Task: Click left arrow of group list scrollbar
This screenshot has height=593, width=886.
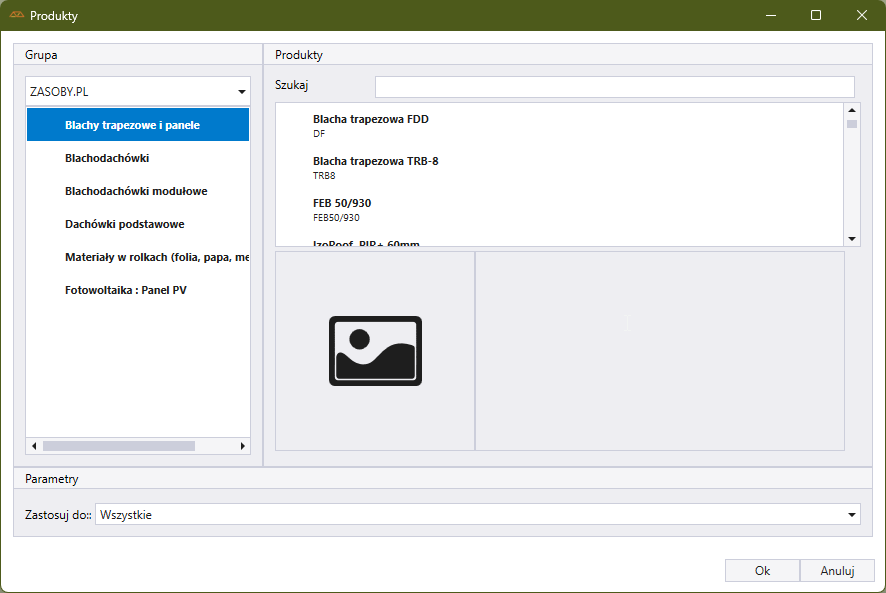Action: click(x=34, y=446)
